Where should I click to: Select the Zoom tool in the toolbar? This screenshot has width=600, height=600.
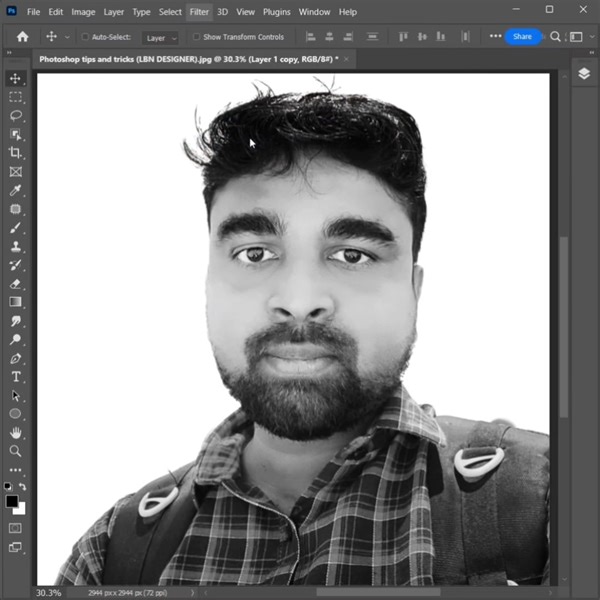point(15,451)
